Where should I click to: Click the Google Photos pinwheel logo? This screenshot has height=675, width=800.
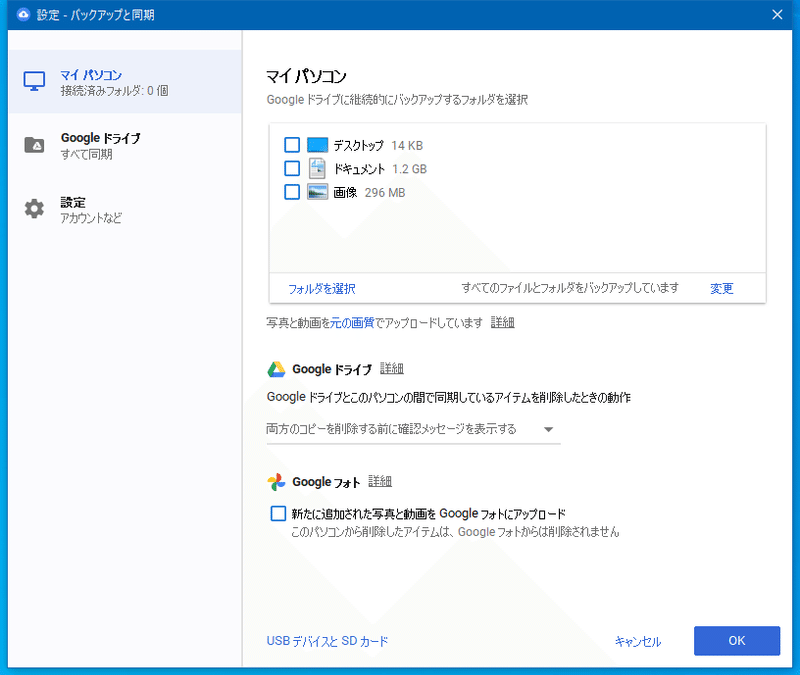pyautogui.click(x=276, y=482)
